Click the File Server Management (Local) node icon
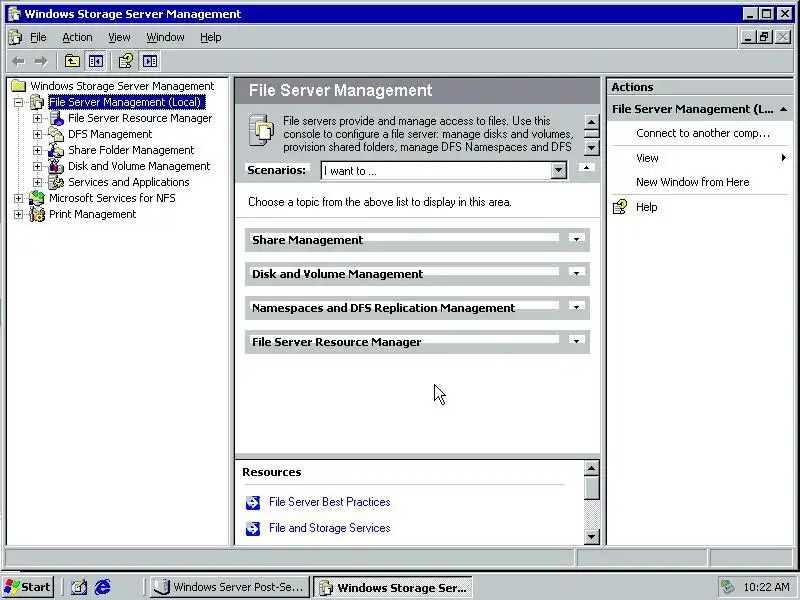Viewport: 800px width, 600px height. tap(37, 102)
